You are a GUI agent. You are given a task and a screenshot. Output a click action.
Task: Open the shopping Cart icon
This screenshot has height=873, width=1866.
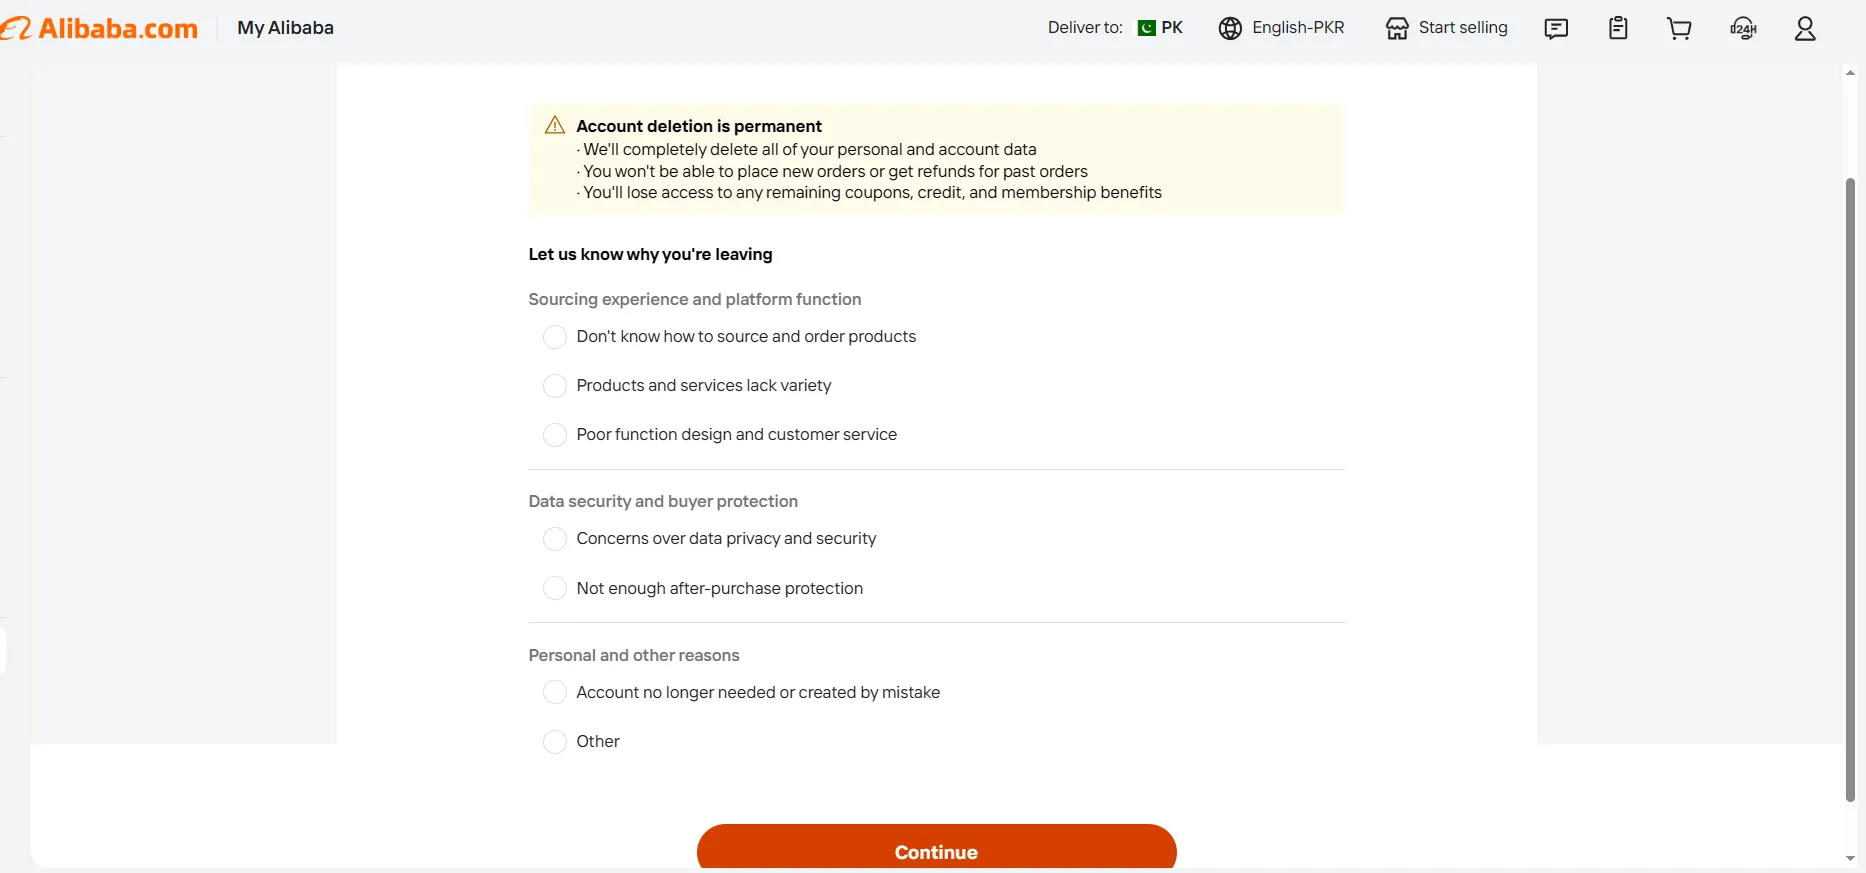click(x=1679, y=28)
